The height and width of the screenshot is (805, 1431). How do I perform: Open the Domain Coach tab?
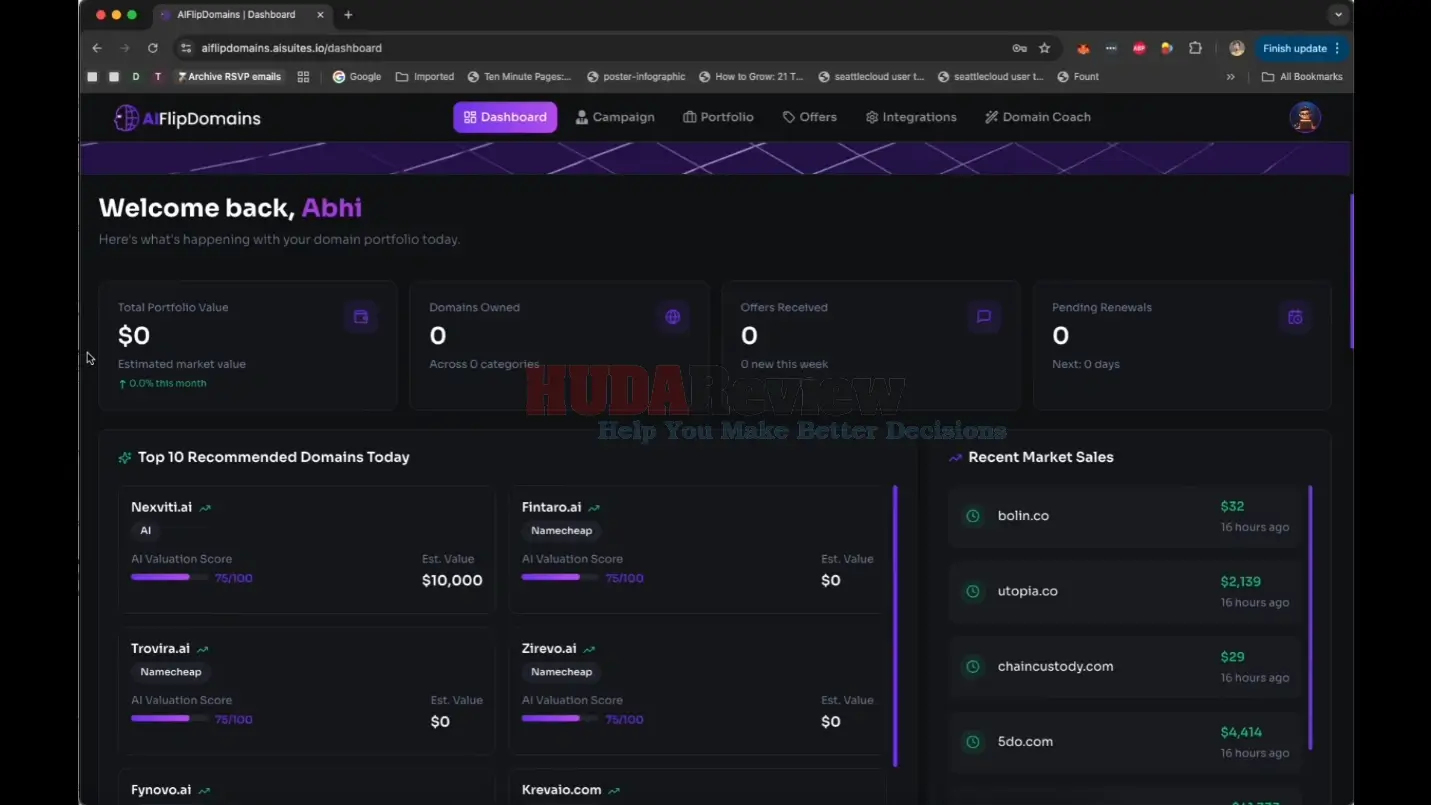point(1037,117)
